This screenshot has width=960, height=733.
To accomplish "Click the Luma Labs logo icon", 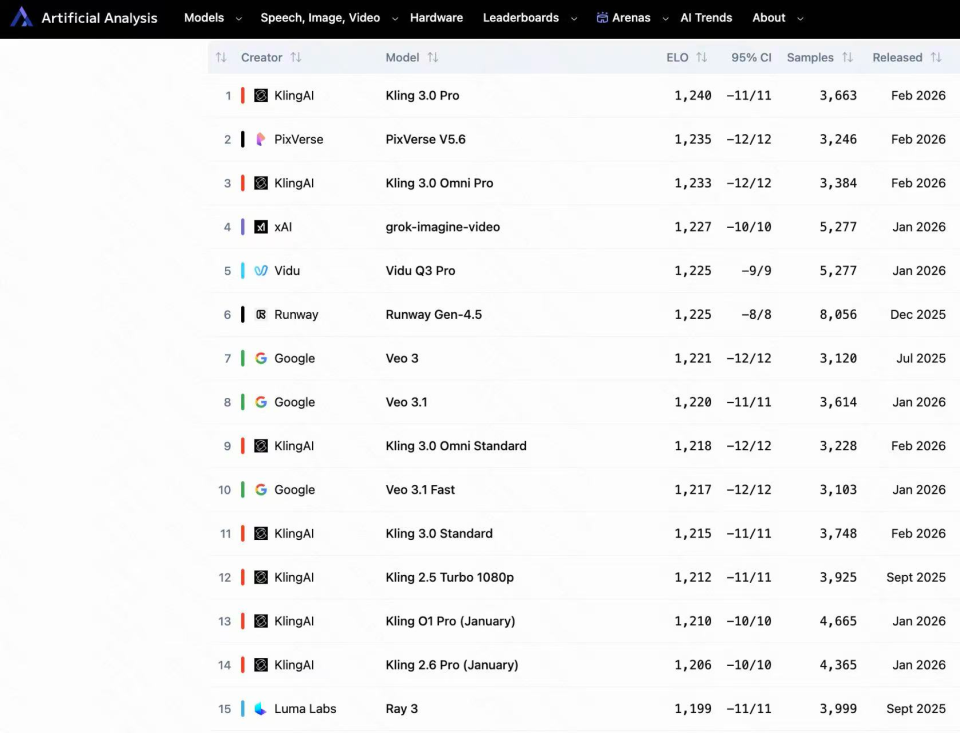I will [261, 709].
